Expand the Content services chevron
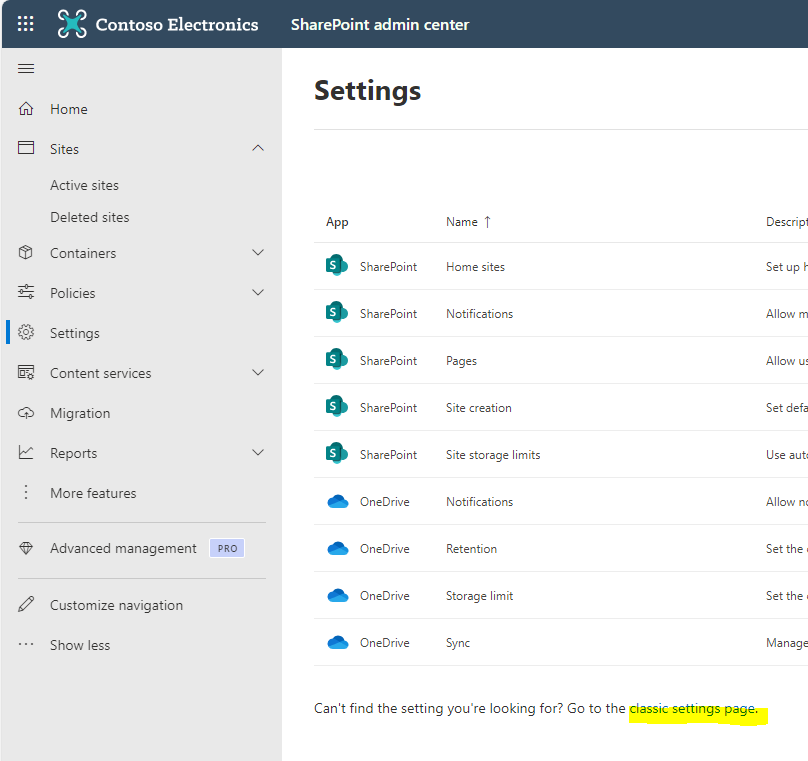 [258, 373]
